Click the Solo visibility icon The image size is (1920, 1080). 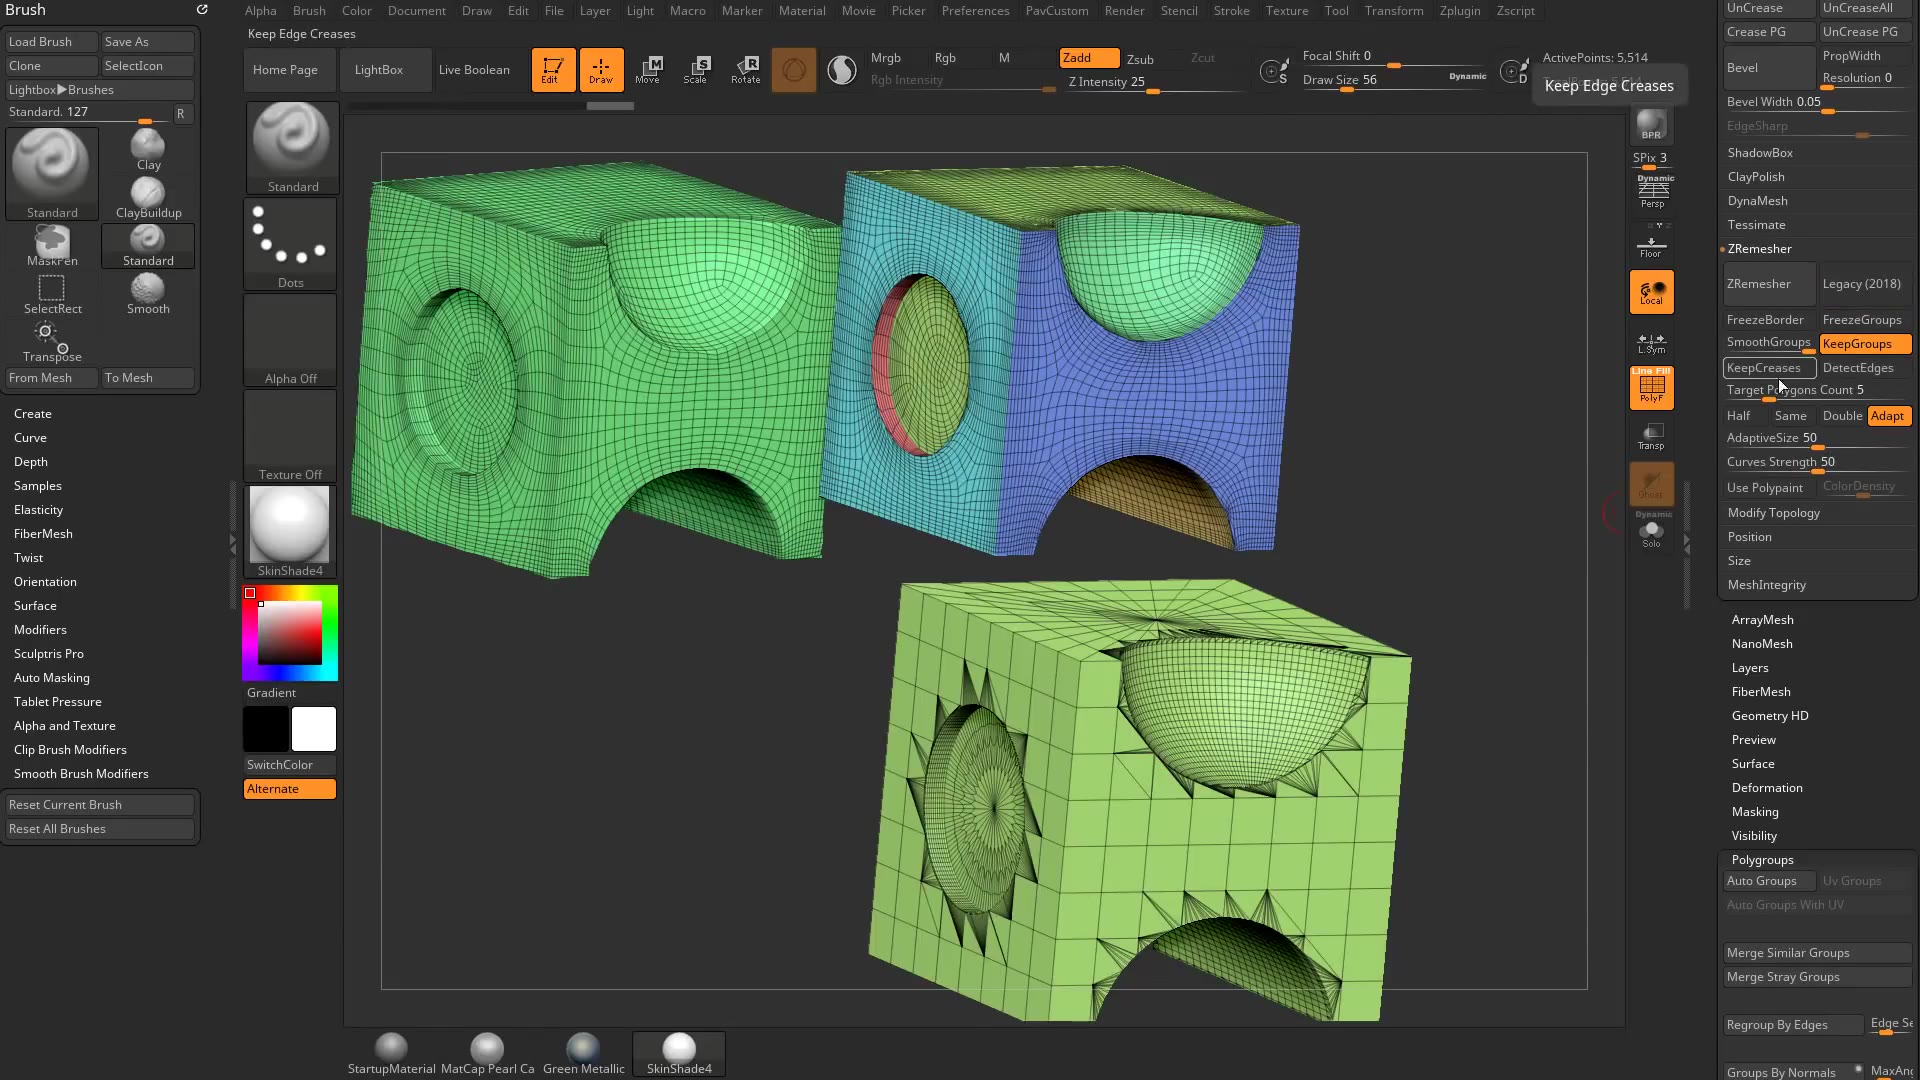[1652, 537]
